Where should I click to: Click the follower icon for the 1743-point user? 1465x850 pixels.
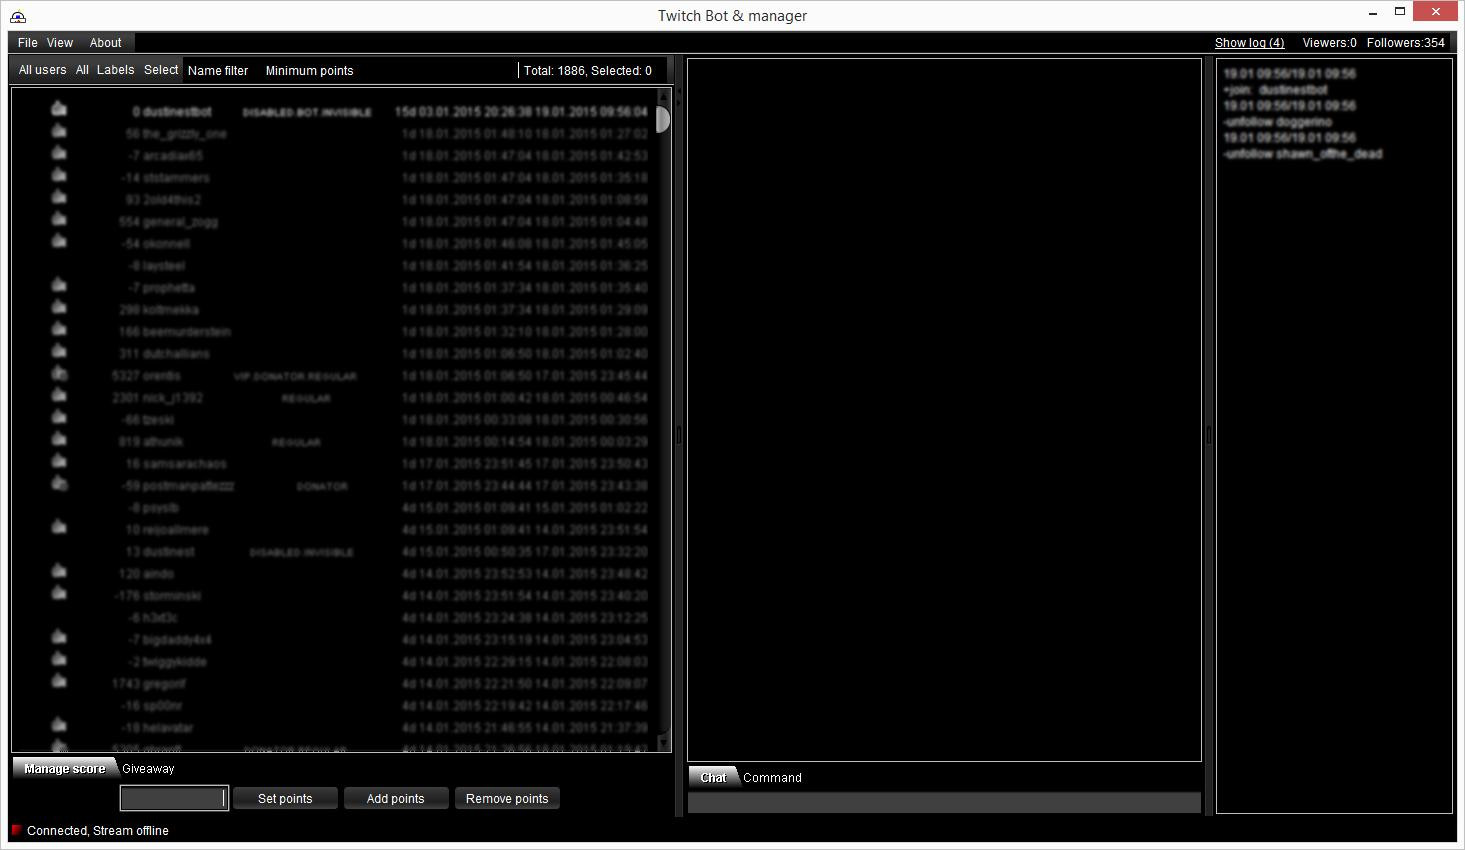pos(59,681)
